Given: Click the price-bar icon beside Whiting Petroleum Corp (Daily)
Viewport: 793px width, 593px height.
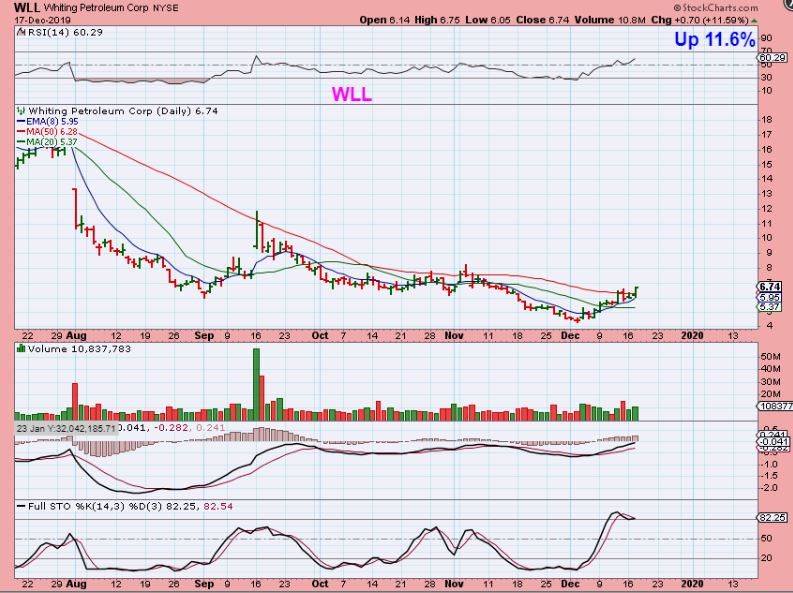Looking at the screenshot, I should (21, 111).
